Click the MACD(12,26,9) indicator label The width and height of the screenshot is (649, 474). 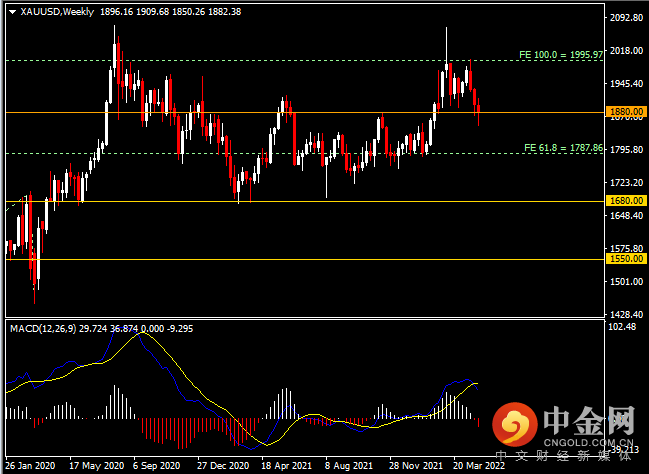click(43, 329)
